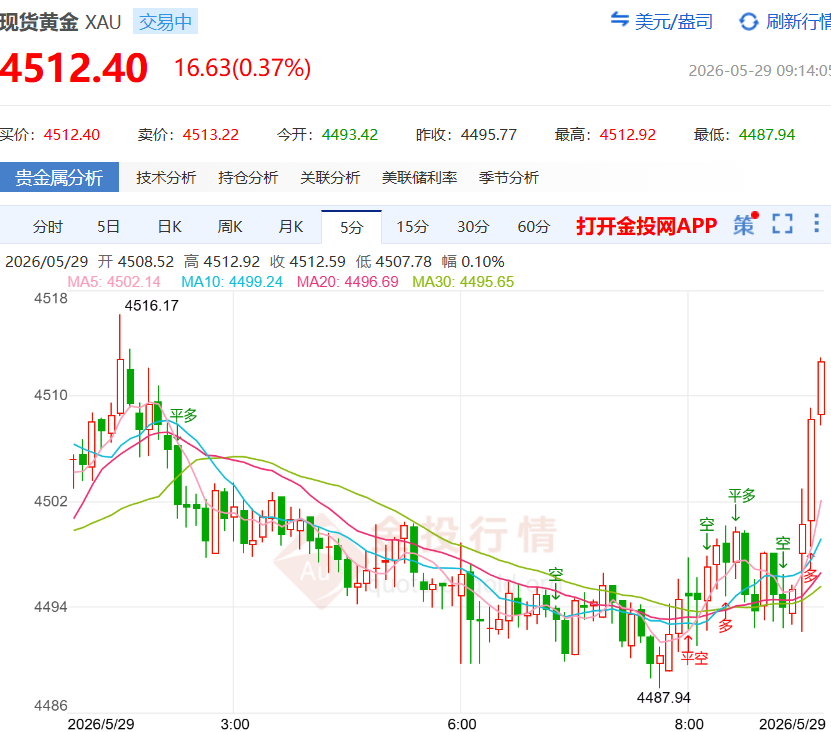Click the 6:00 time axis label
Screen dimensions: 831x732
coord(462,724)
